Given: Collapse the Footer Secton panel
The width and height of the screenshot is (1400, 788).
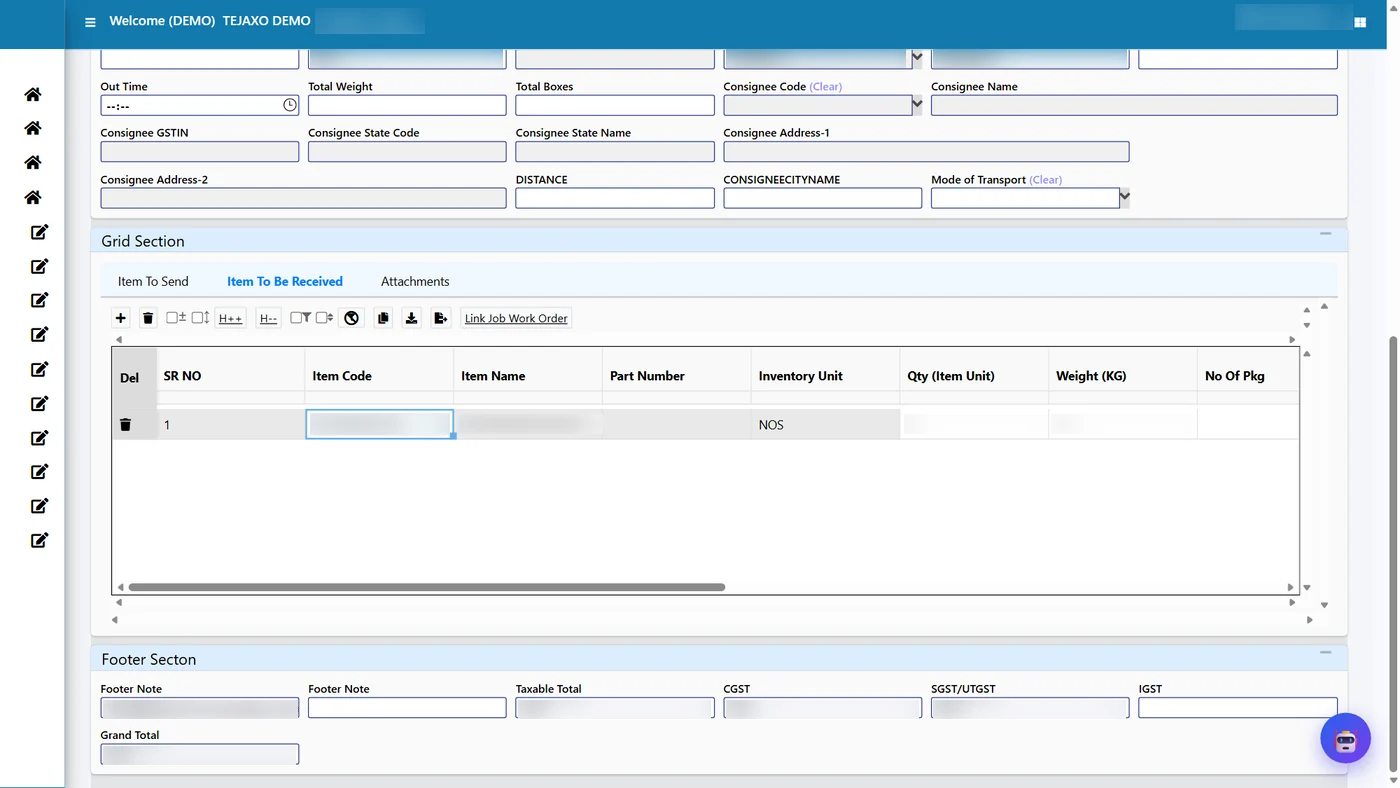Looking at the screenshot, I should click(x=1325, y=652).
